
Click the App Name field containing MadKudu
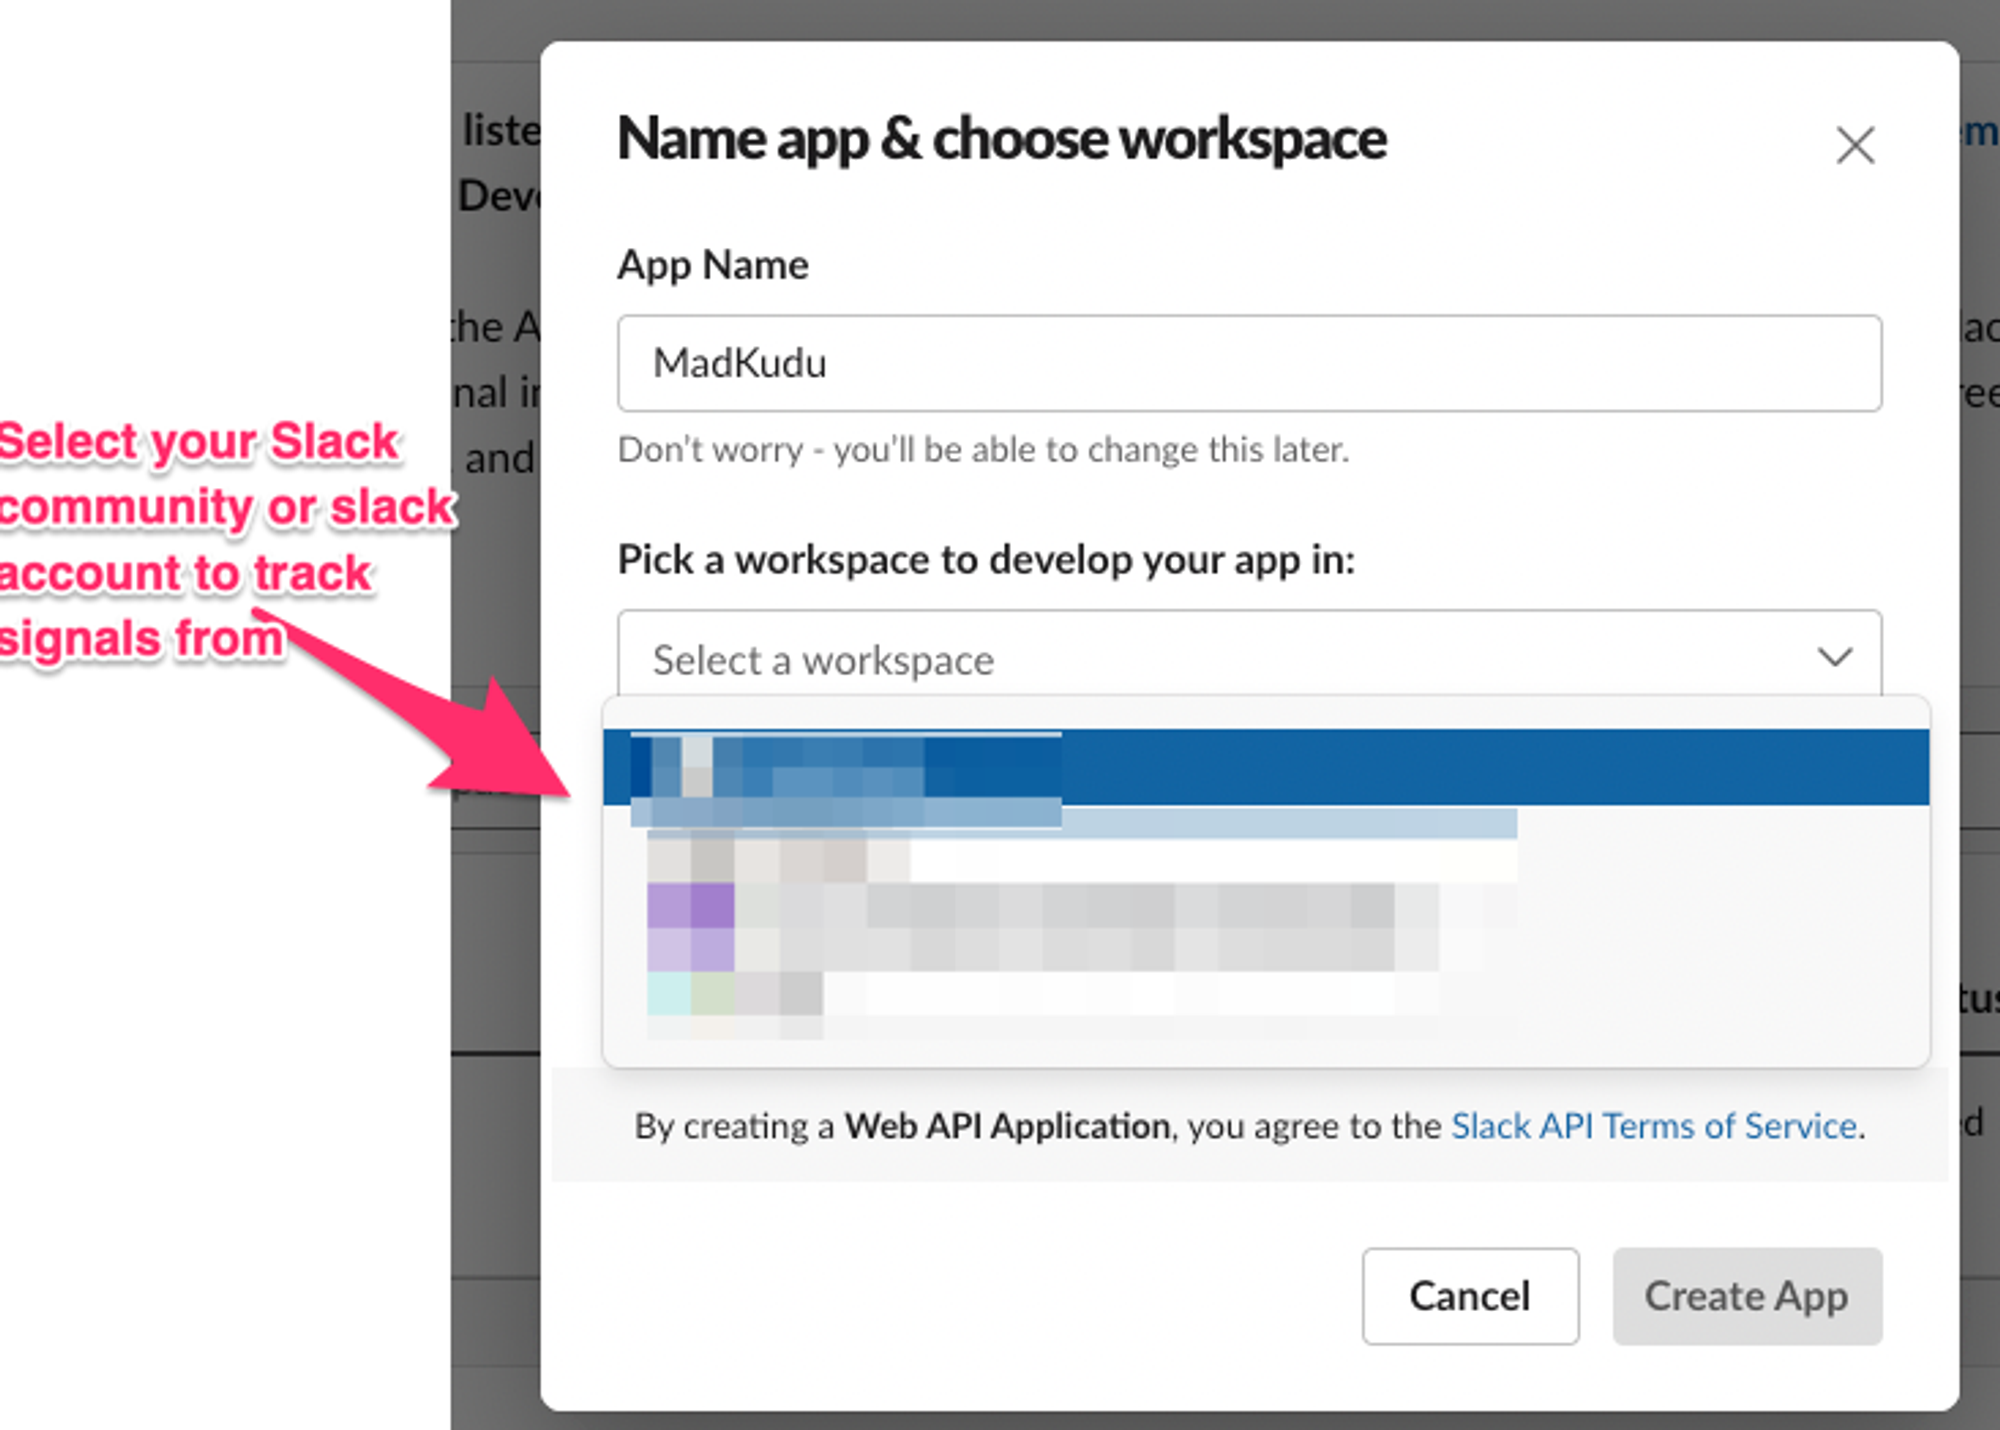coord(1249,363)
